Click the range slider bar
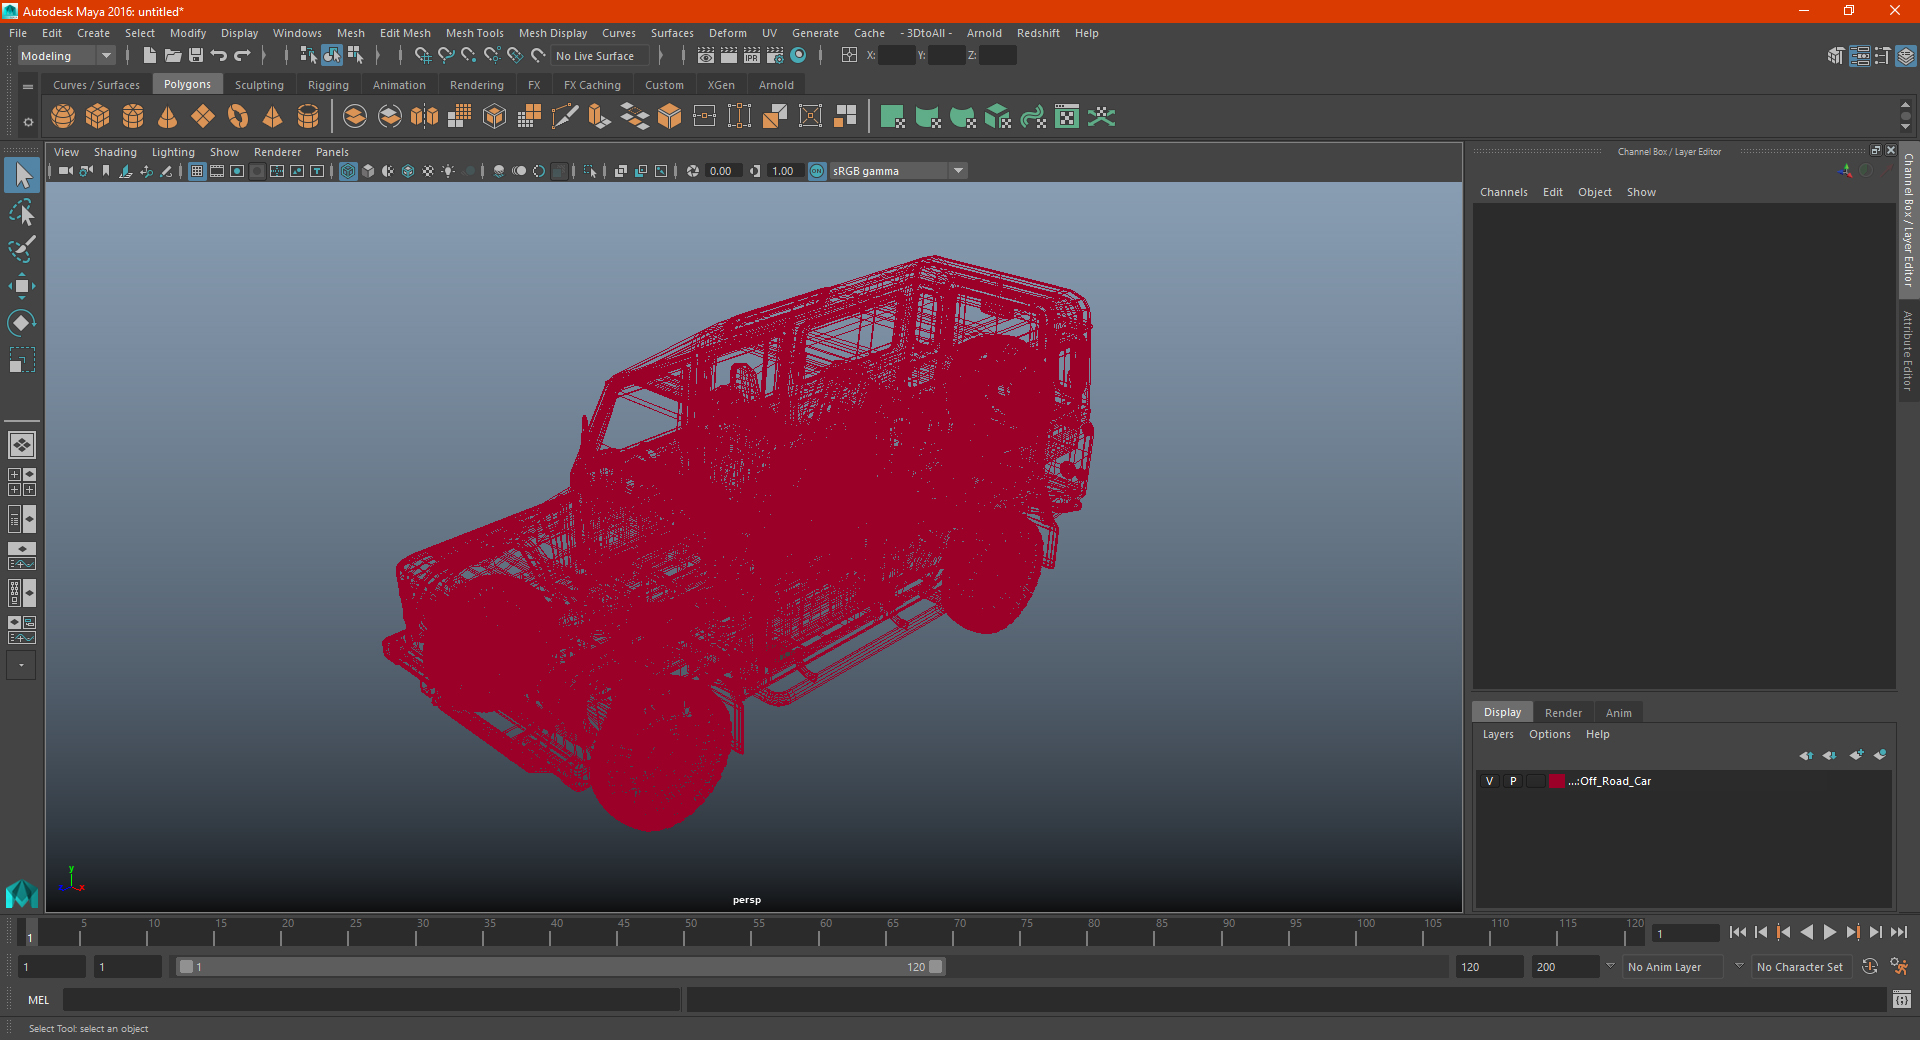1920x1040 pixels. 560,967
